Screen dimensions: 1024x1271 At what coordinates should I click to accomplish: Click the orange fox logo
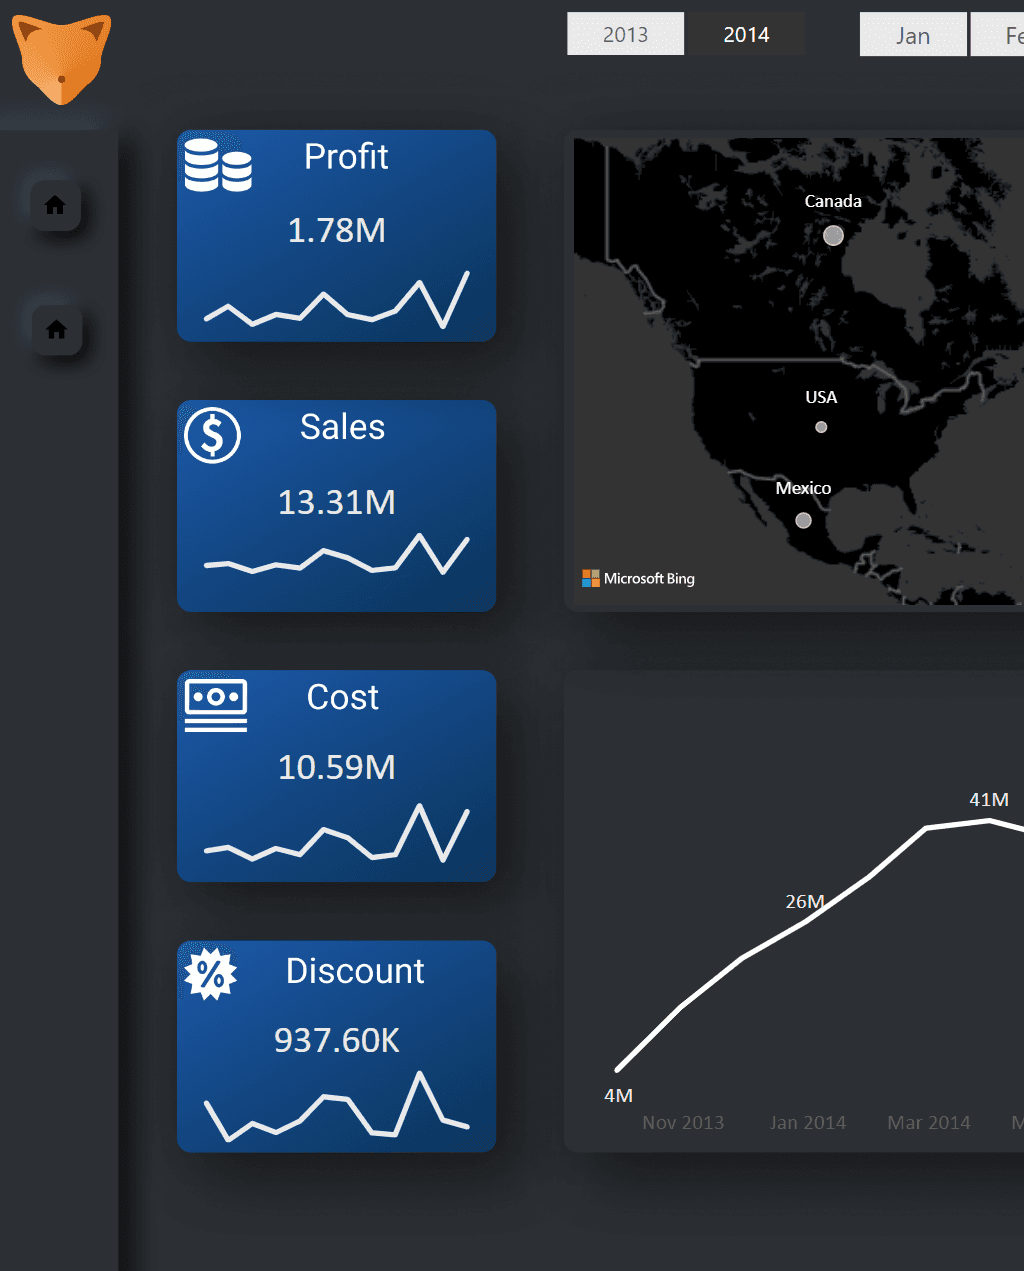coord(61,59)
